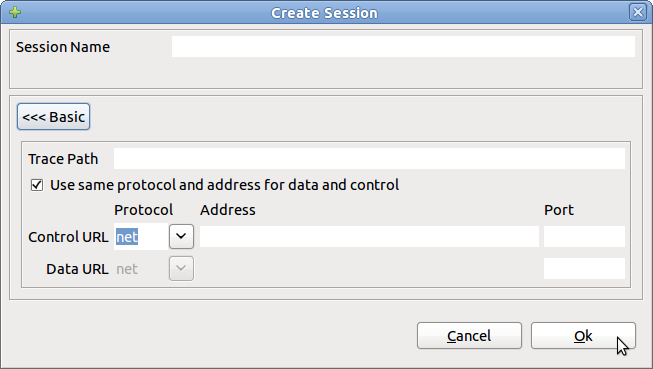
Task: Focus the Session Name text field
Action: pyautogui.click(x=403, y=46)
